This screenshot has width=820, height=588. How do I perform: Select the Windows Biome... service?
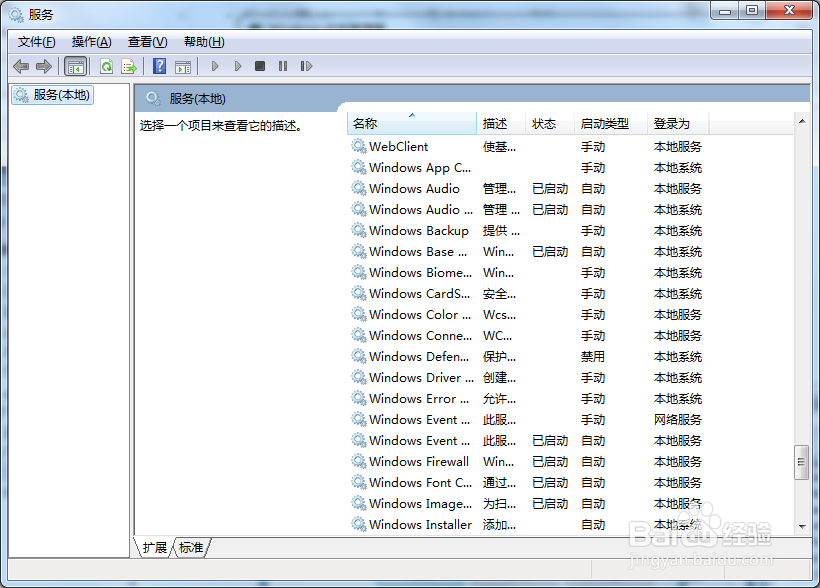point(570,273)
